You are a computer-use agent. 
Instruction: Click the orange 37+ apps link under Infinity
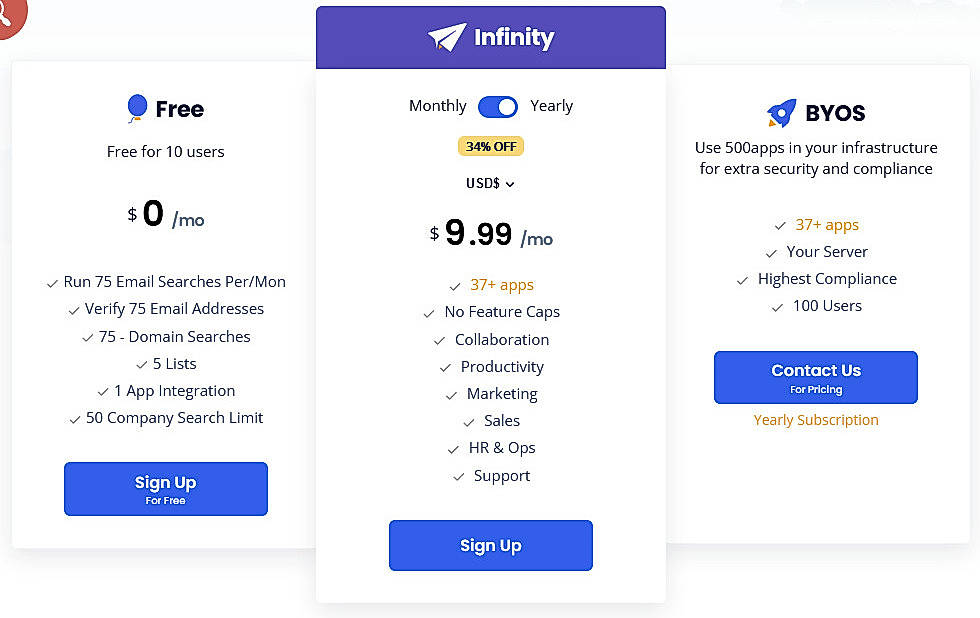coord(501,284)
